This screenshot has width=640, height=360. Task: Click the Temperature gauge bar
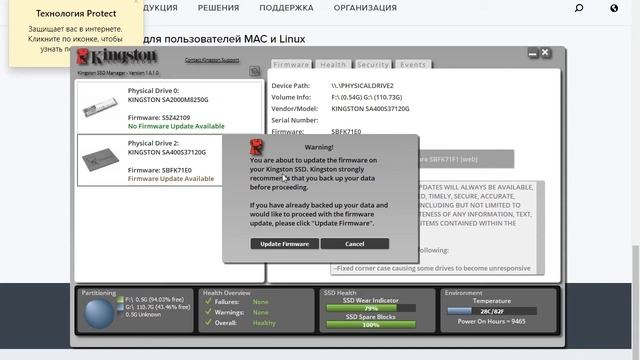(x=492, y=311)
